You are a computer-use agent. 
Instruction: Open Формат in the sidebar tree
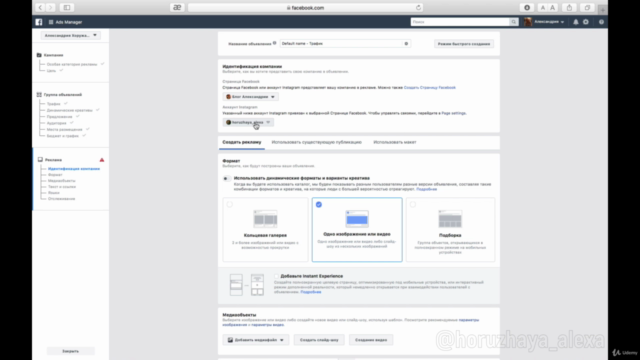coord(55,175)
